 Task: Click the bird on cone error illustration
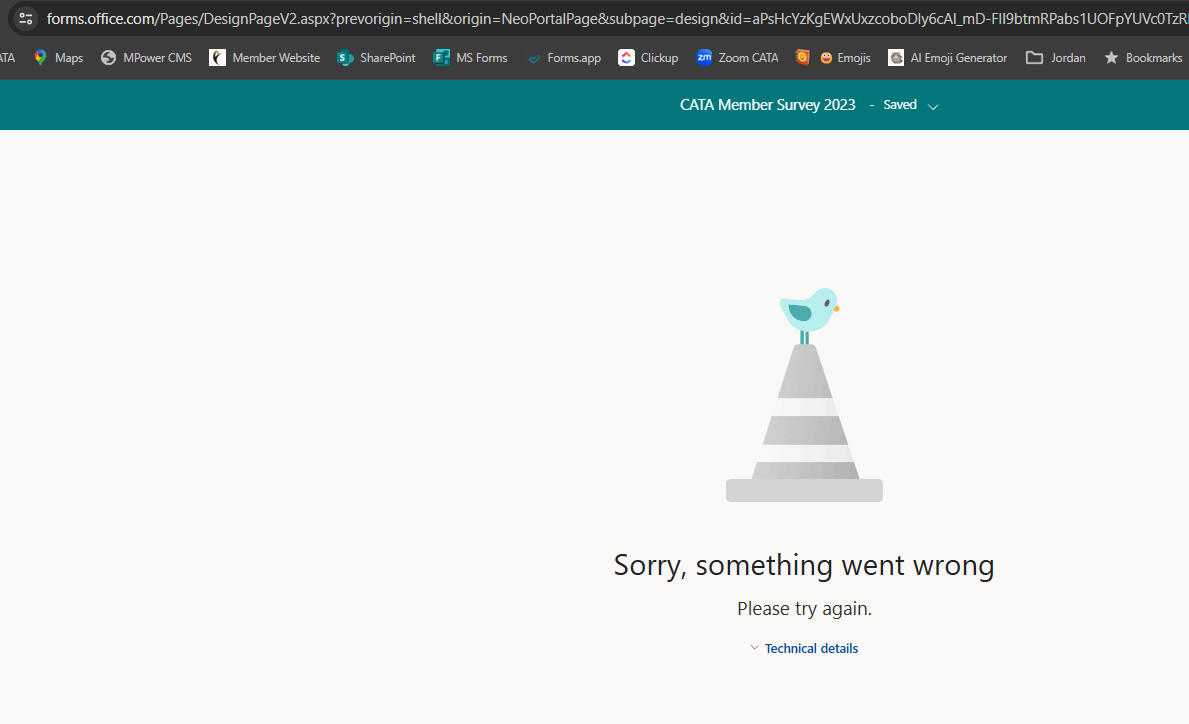click(805, 394)
